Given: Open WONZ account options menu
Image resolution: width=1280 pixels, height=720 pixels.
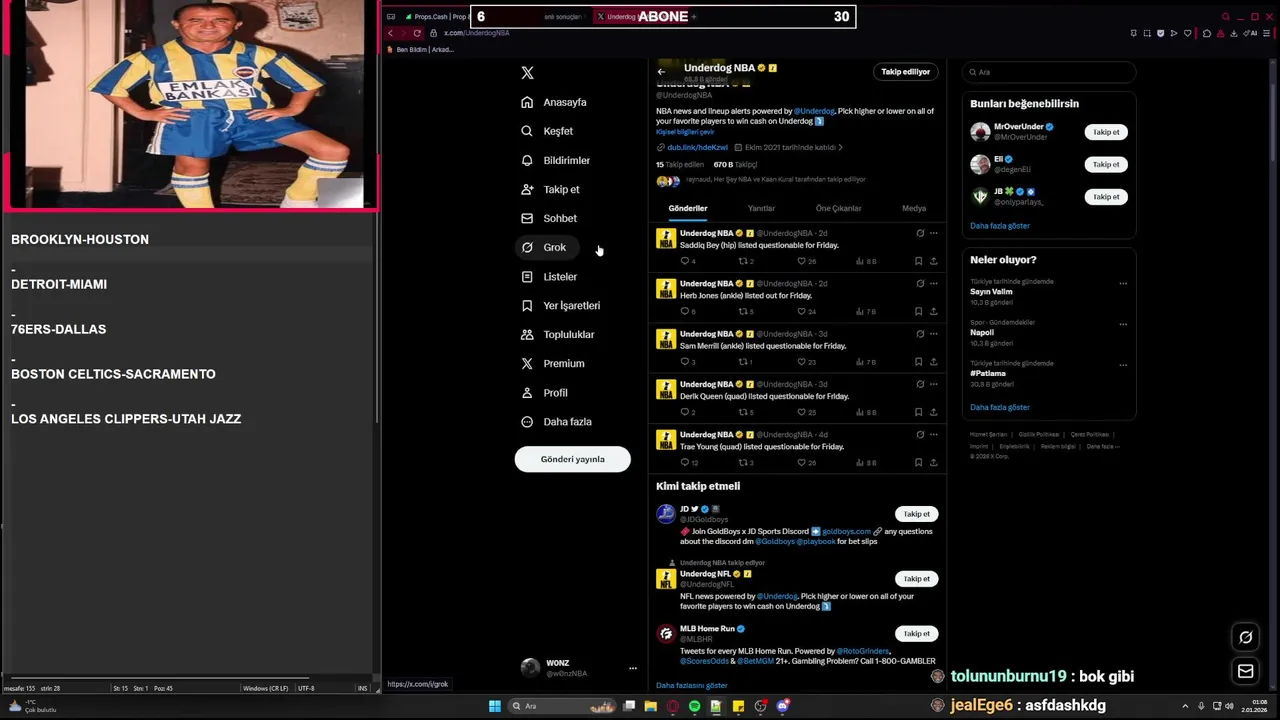Looking at the screenshot, I should coord(632,668).
